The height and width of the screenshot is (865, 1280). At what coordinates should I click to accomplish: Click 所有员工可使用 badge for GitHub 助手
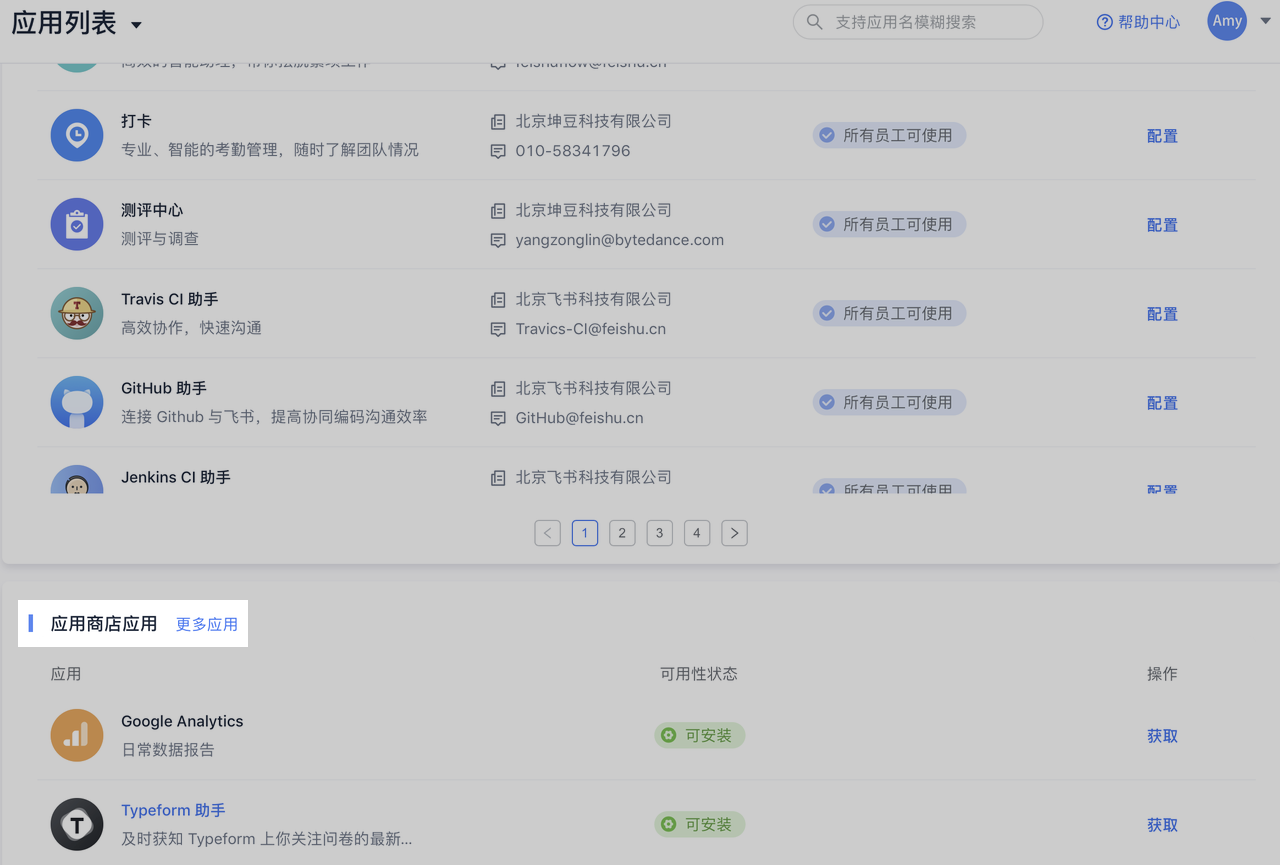[889, 402]
